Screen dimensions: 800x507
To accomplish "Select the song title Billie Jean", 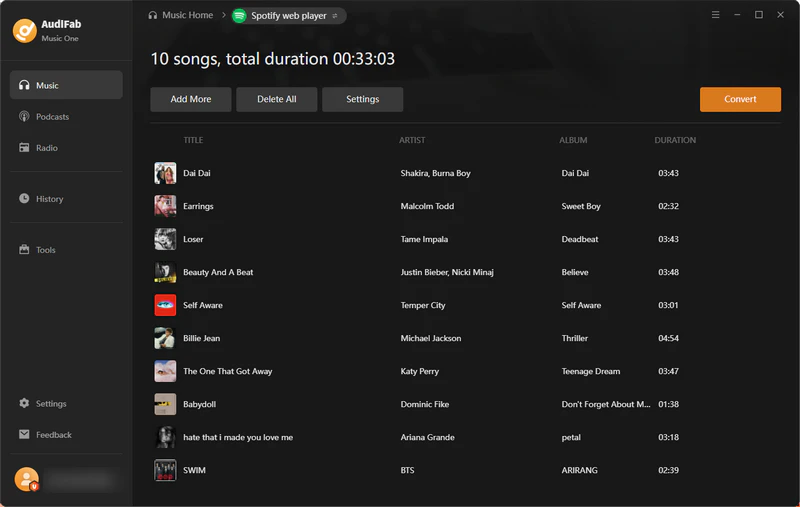I will [202, 338].
